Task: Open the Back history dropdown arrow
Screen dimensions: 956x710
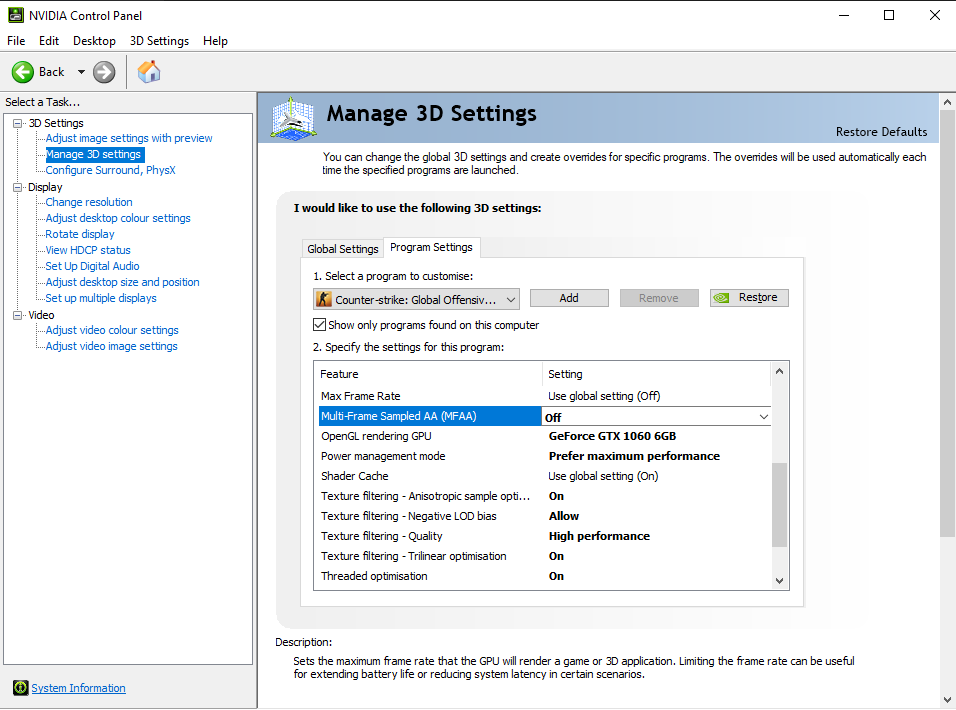Action: coord(81,72)
